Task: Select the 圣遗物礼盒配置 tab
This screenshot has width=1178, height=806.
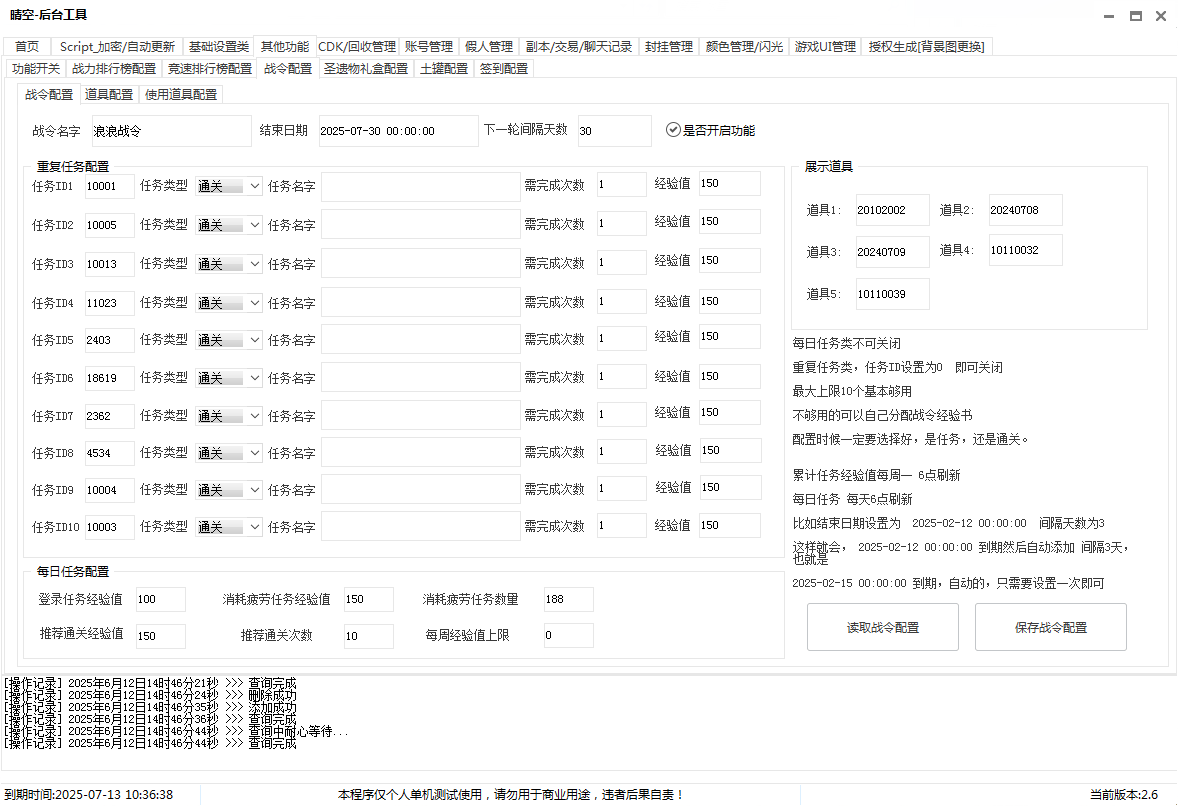Action: coord(365,69)
